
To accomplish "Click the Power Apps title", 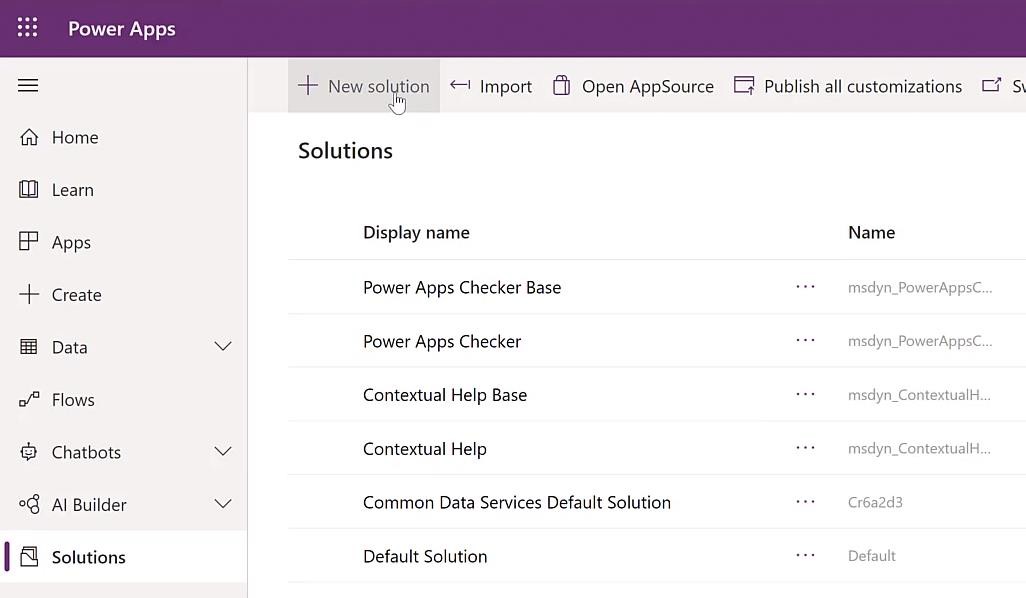I will pyautogui.click(x=122, y=29).
